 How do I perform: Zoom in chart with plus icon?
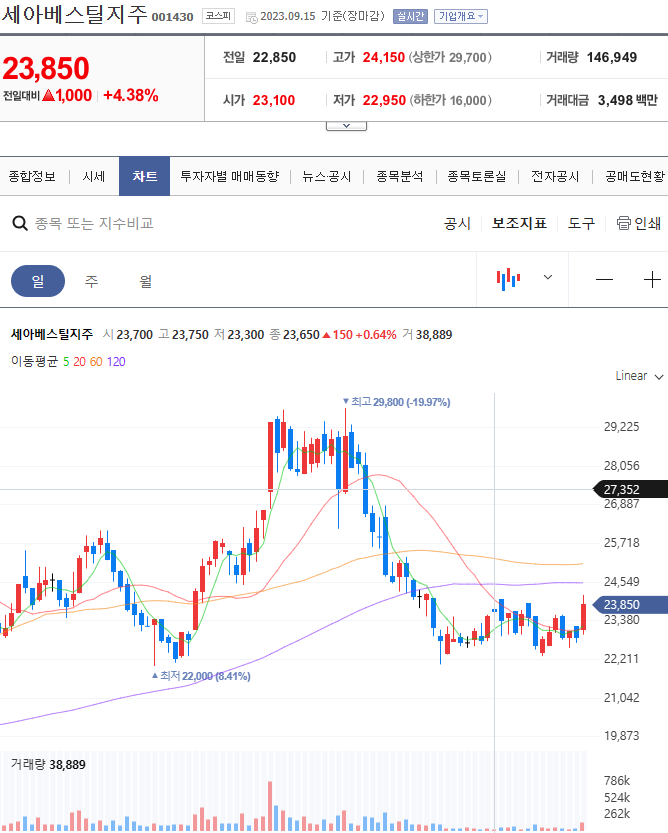point(652,279)
